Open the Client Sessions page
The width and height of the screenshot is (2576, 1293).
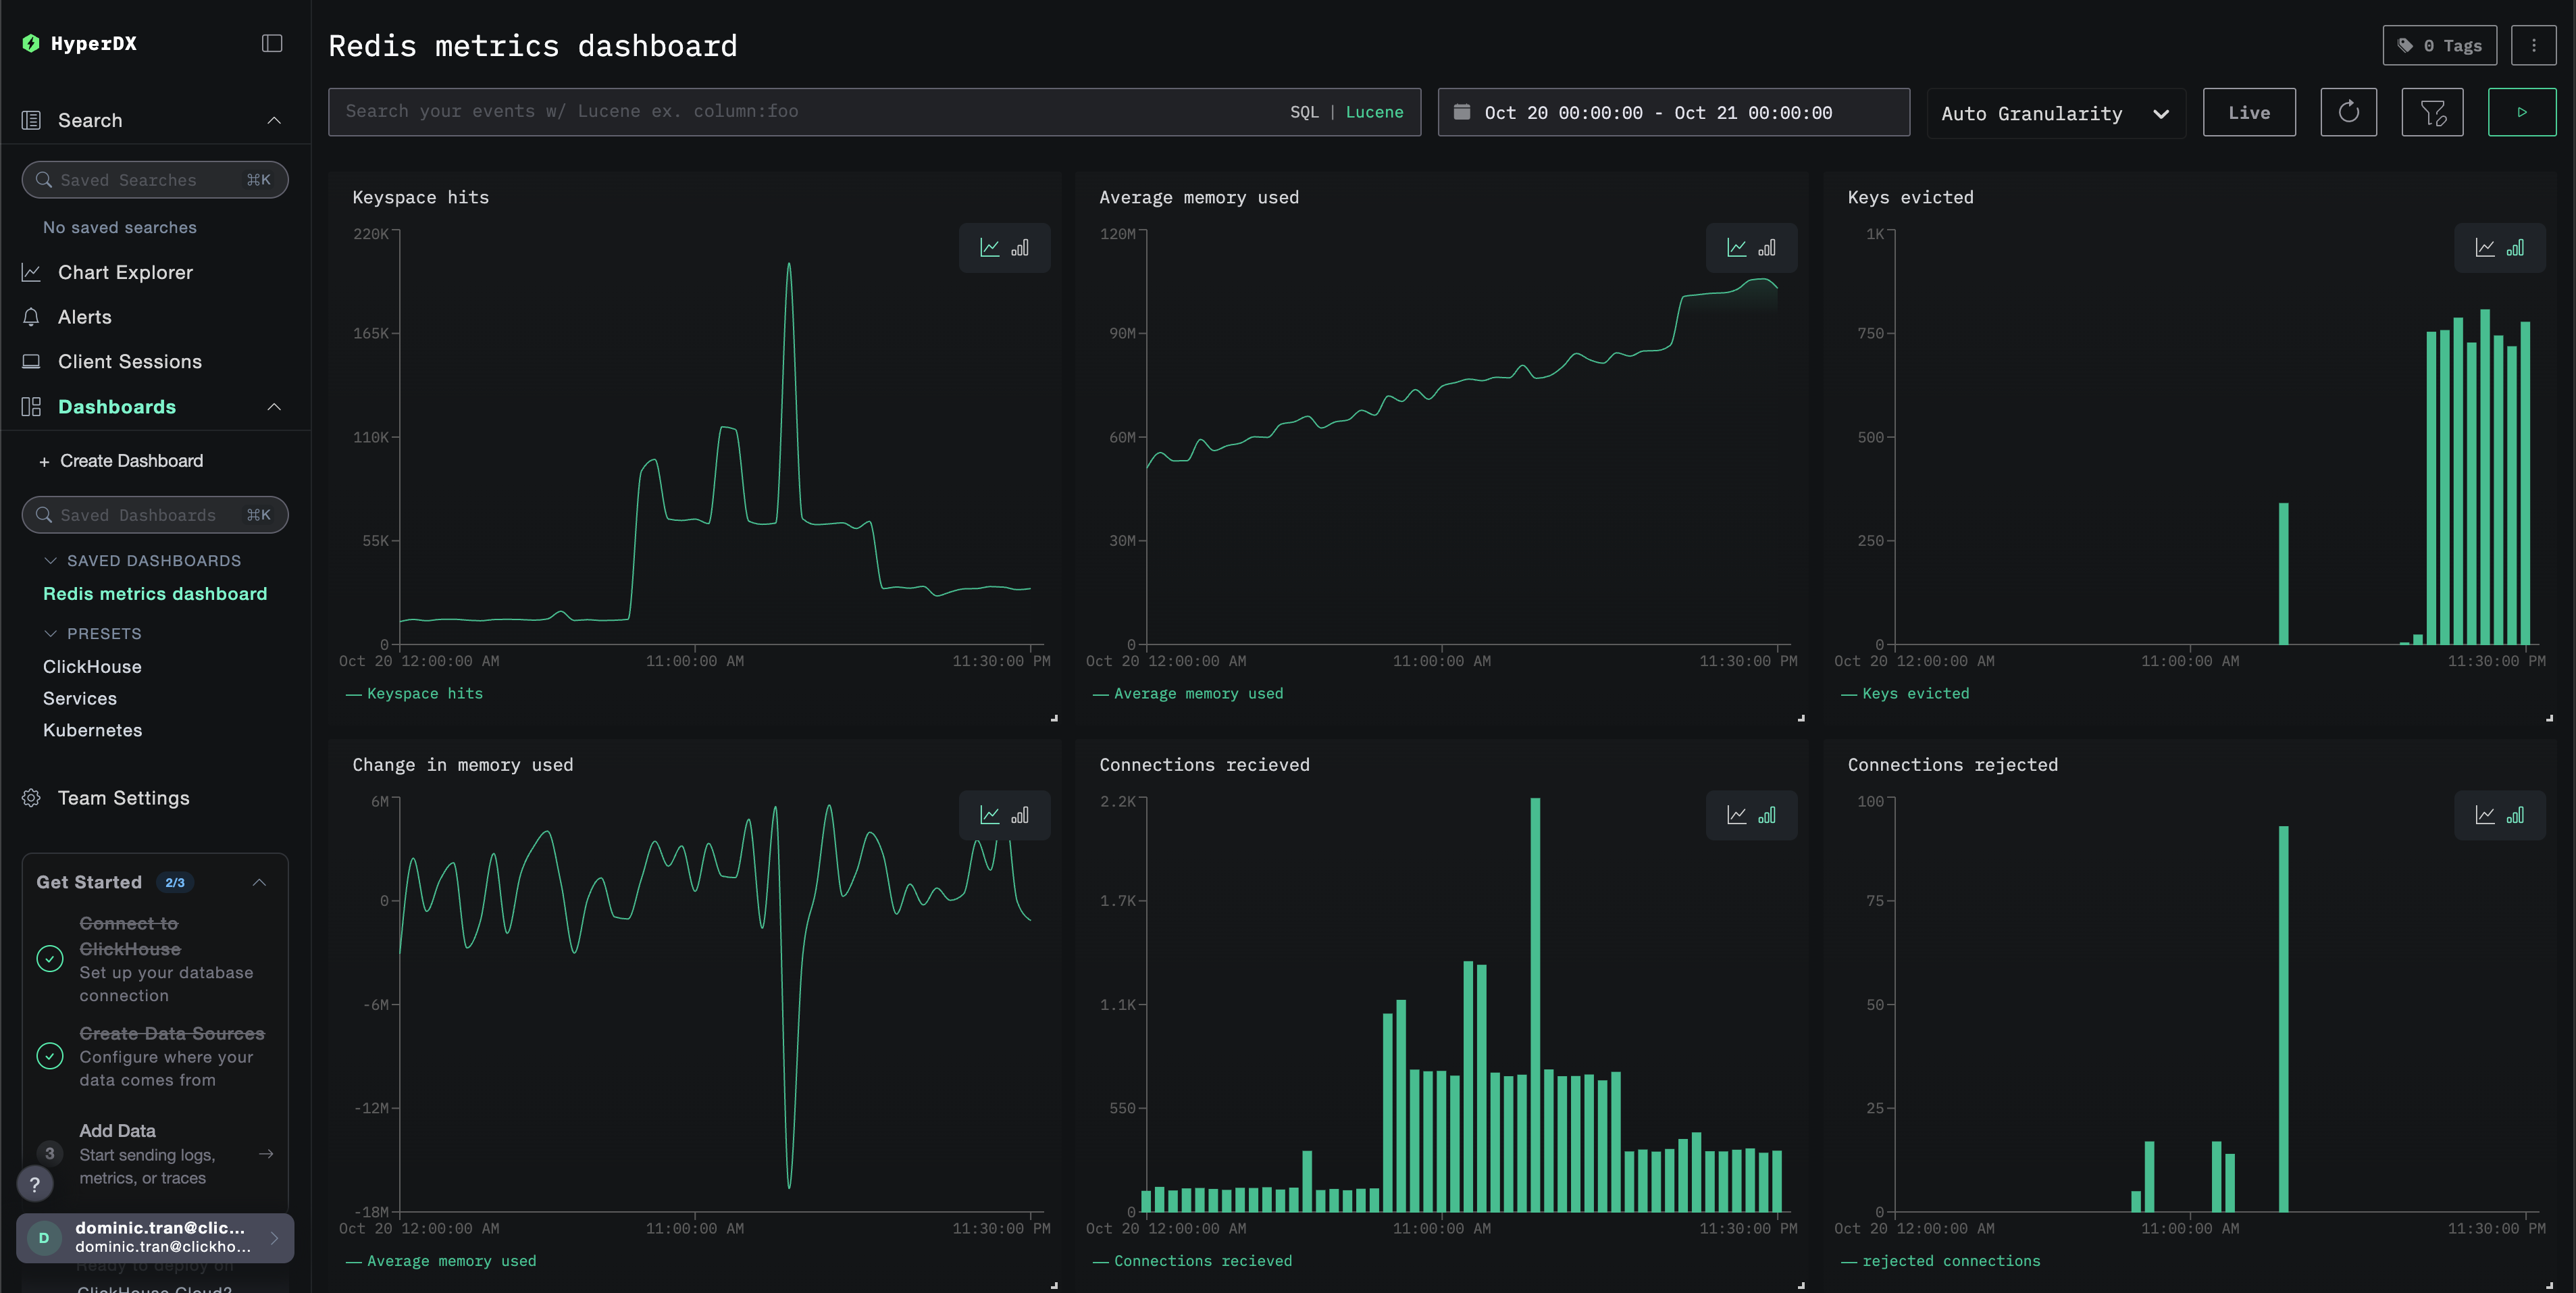(x=128, y=361)
